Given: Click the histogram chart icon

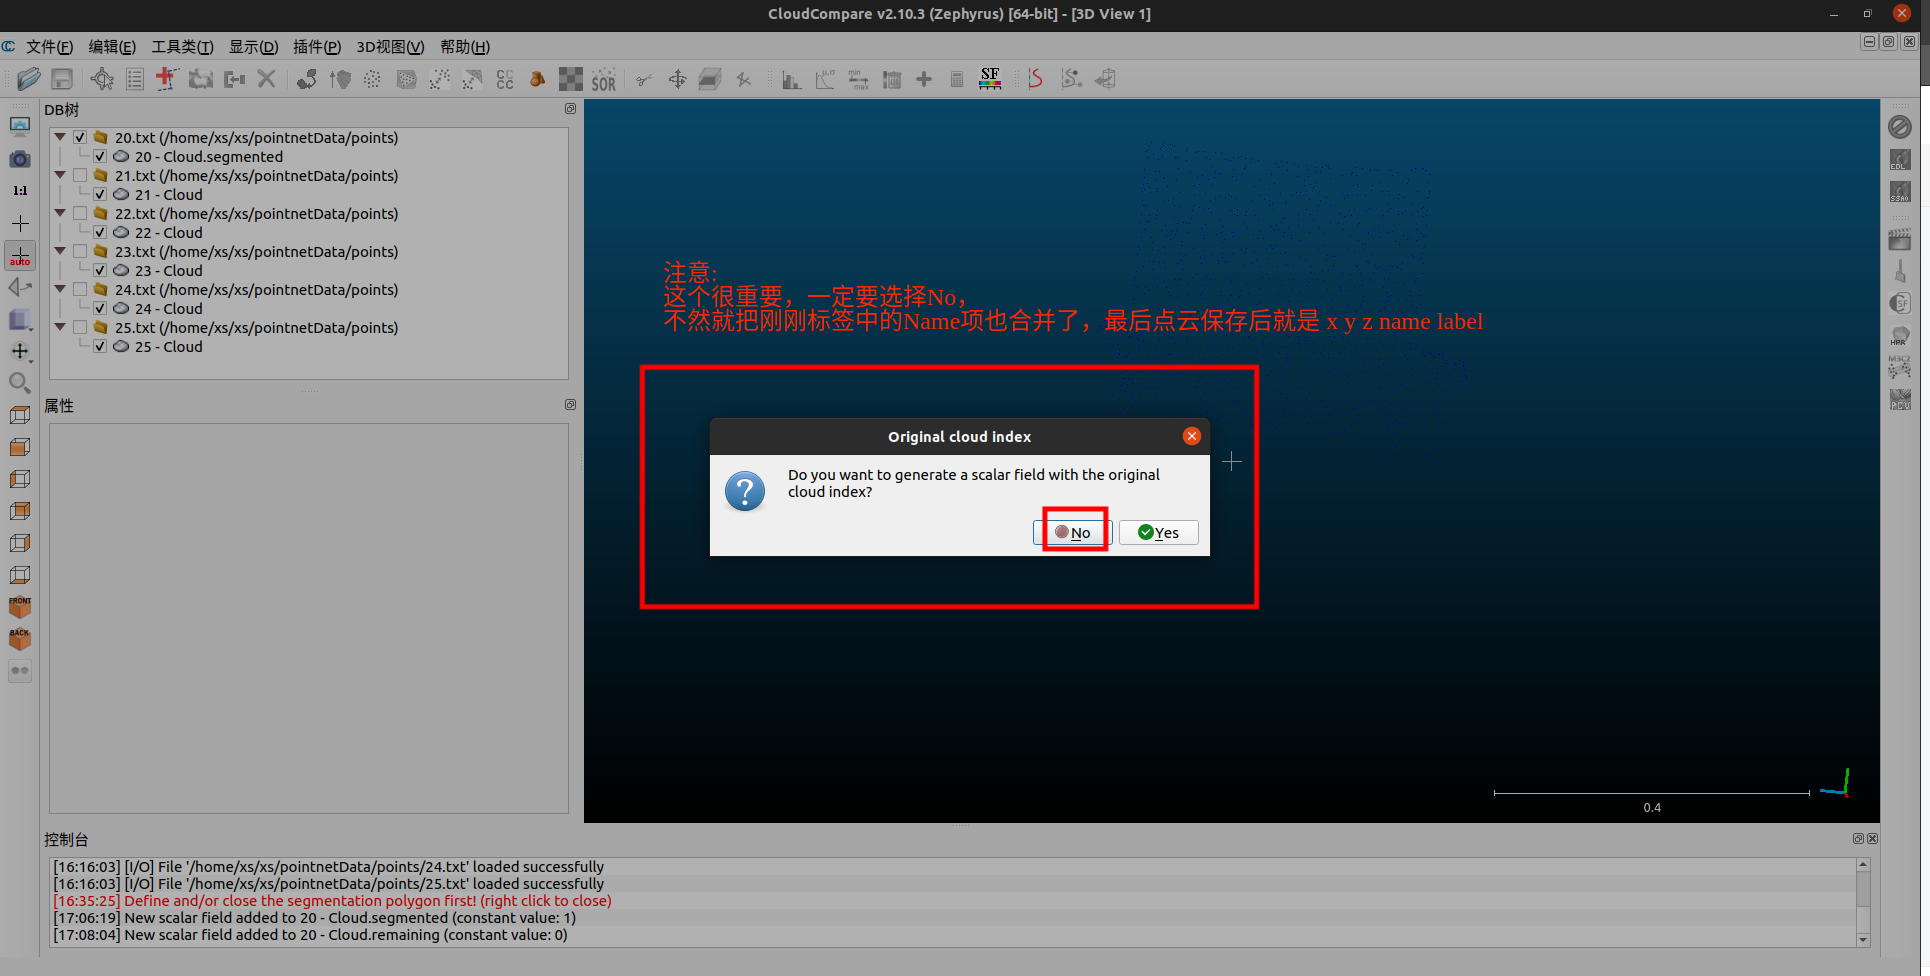Looking at the screenshot, I should (x=791, y=79).
